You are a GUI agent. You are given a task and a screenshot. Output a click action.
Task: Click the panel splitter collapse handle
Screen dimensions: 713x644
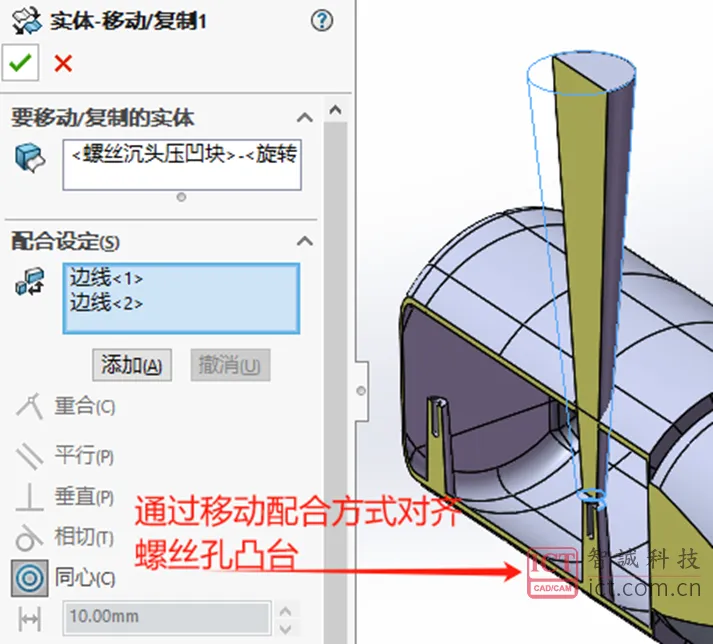362,391
